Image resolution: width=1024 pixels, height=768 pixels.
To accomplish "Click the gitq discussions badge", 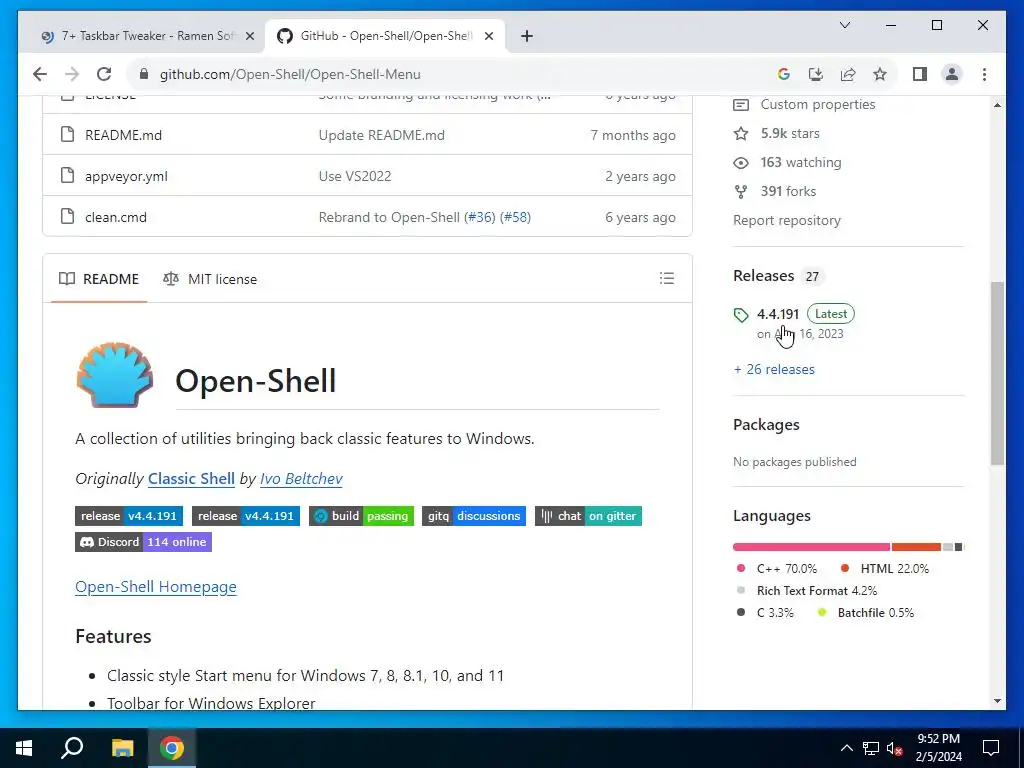I will pyautogui.click(x=473, y=516).
